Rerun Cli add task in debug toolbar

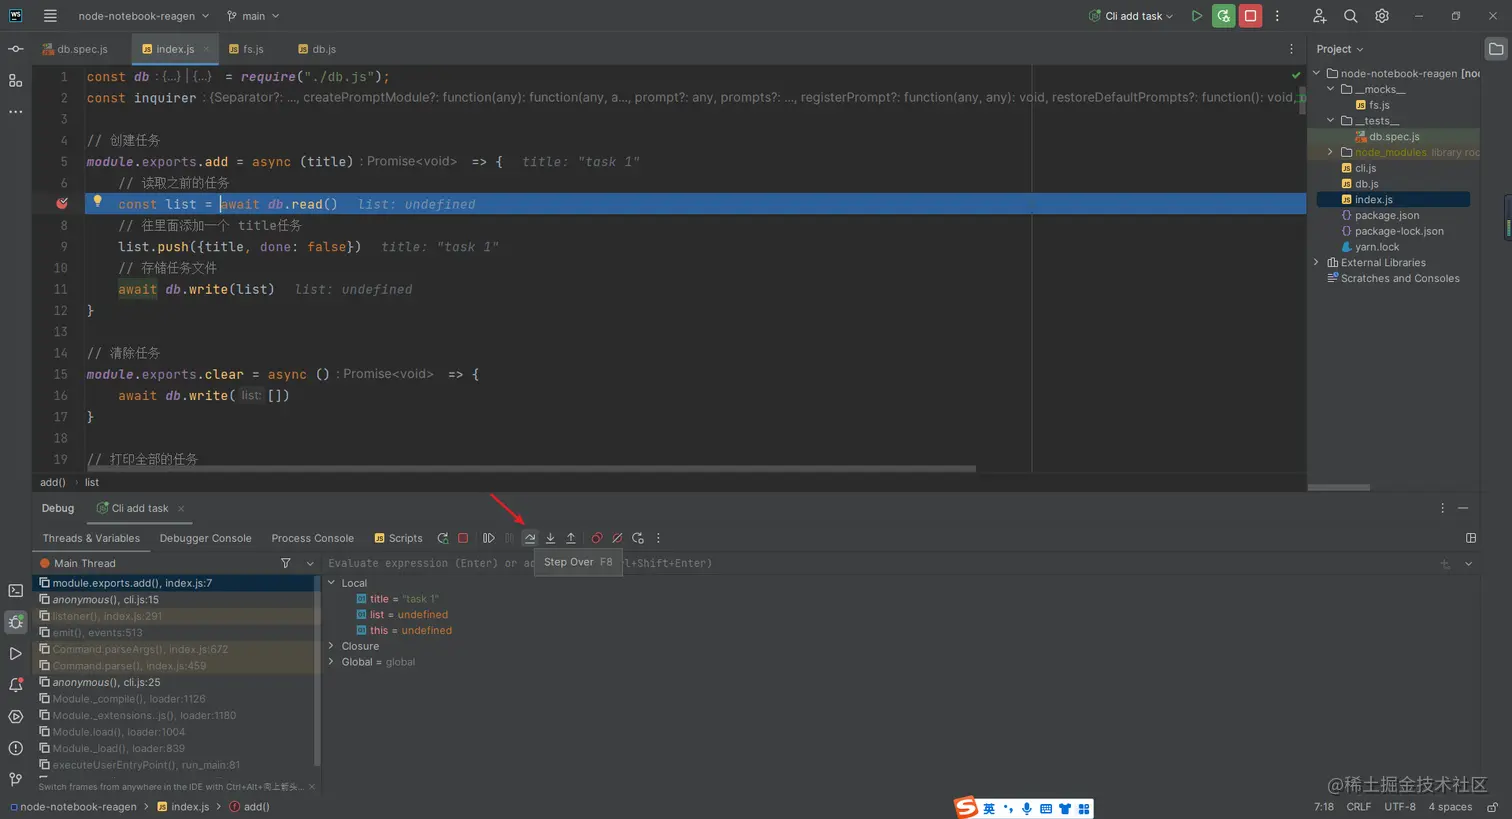point(443,538)
